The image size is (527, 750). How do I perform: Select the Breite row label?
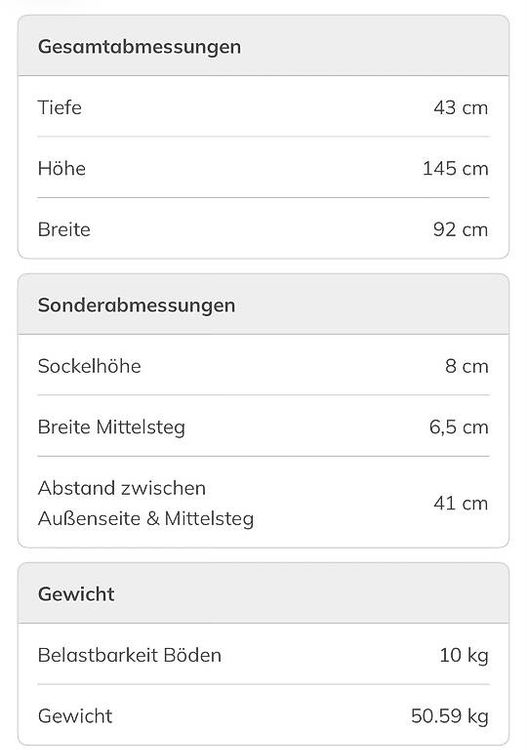point(64,229)
